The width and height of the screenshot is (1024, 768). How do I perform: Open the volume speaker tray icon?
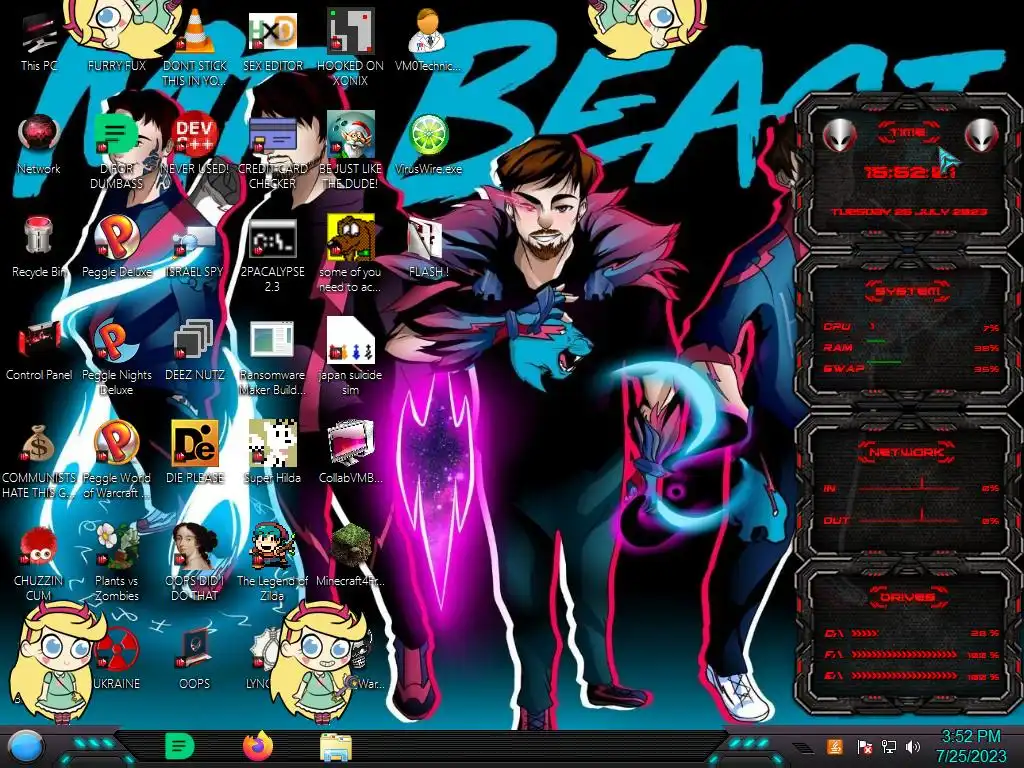coord(913,746)
